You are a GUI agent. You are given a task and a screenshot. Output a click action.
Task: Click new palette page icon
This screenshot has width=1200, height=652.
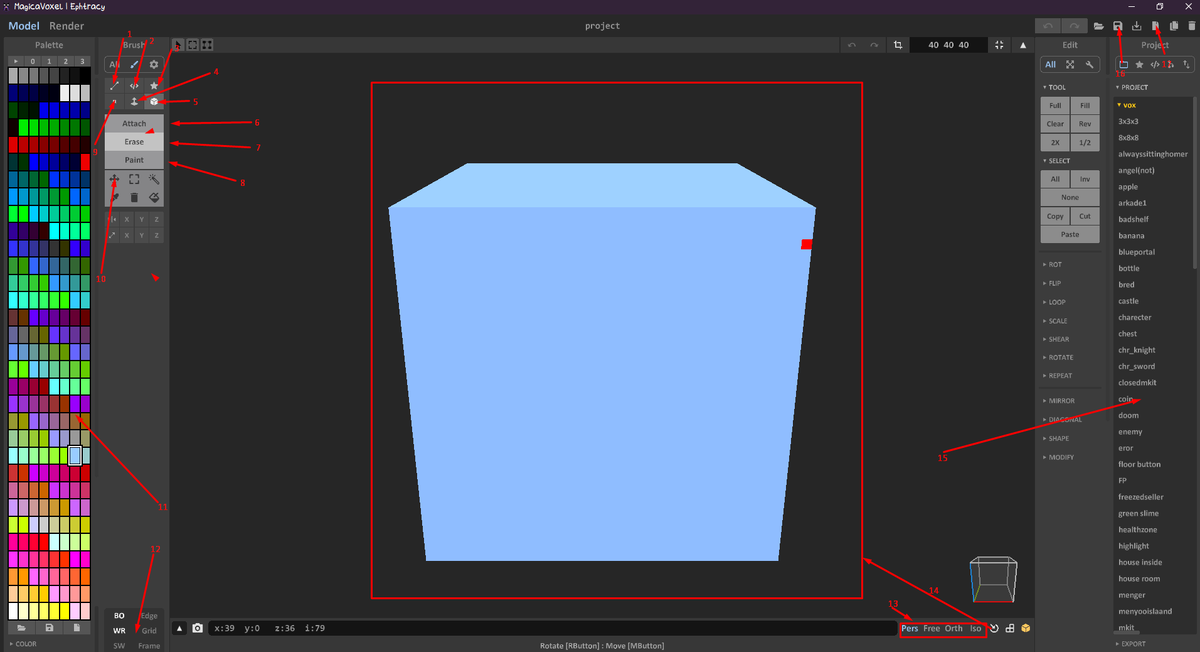pos(76,628)
